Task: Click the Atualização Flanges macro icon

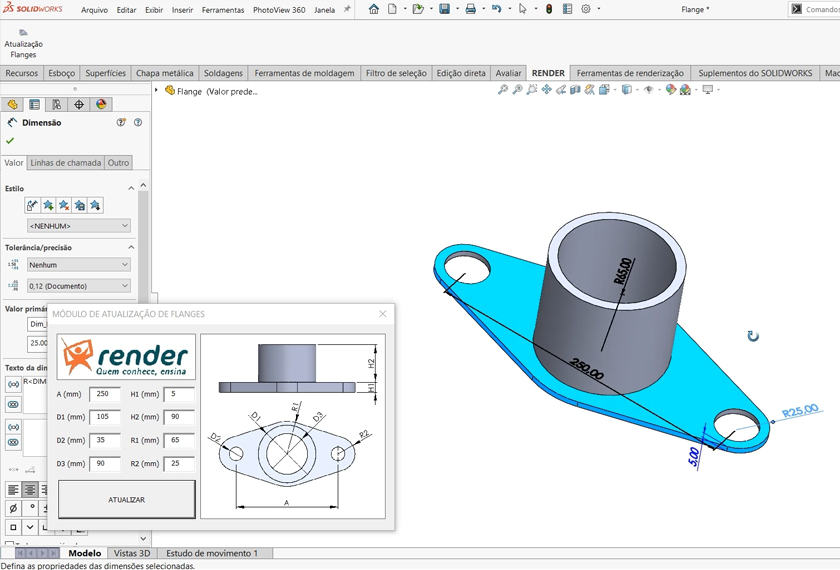Action: [23, 34]
